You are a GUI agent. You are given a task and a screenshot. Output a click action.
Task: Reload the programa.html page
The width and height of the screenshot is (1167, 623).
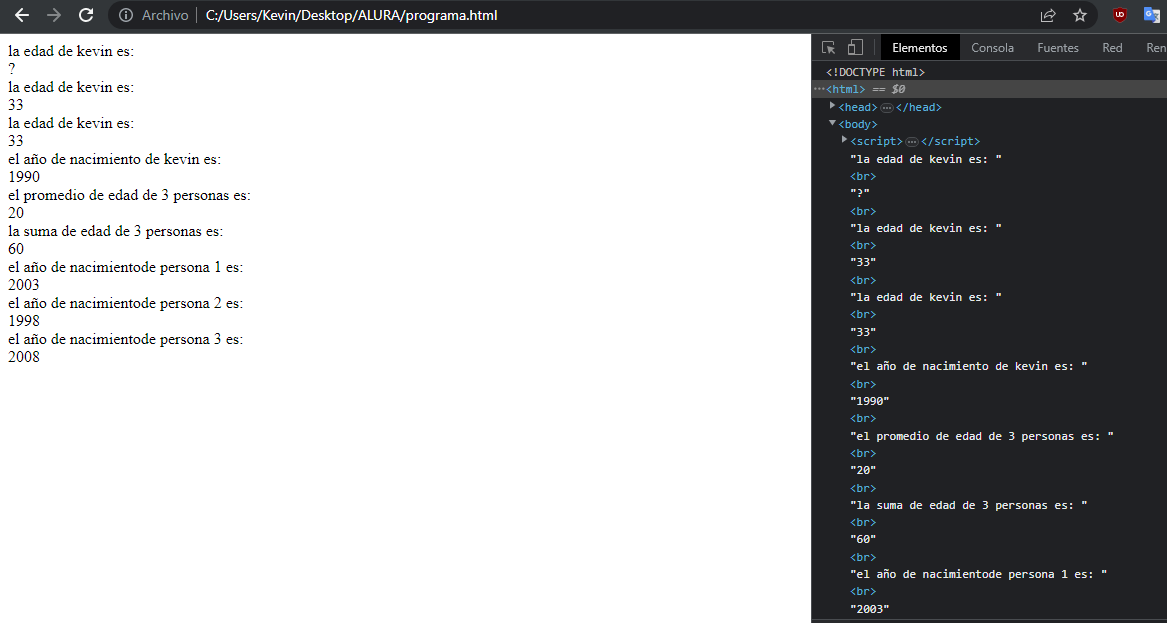(x=86, y=15)
